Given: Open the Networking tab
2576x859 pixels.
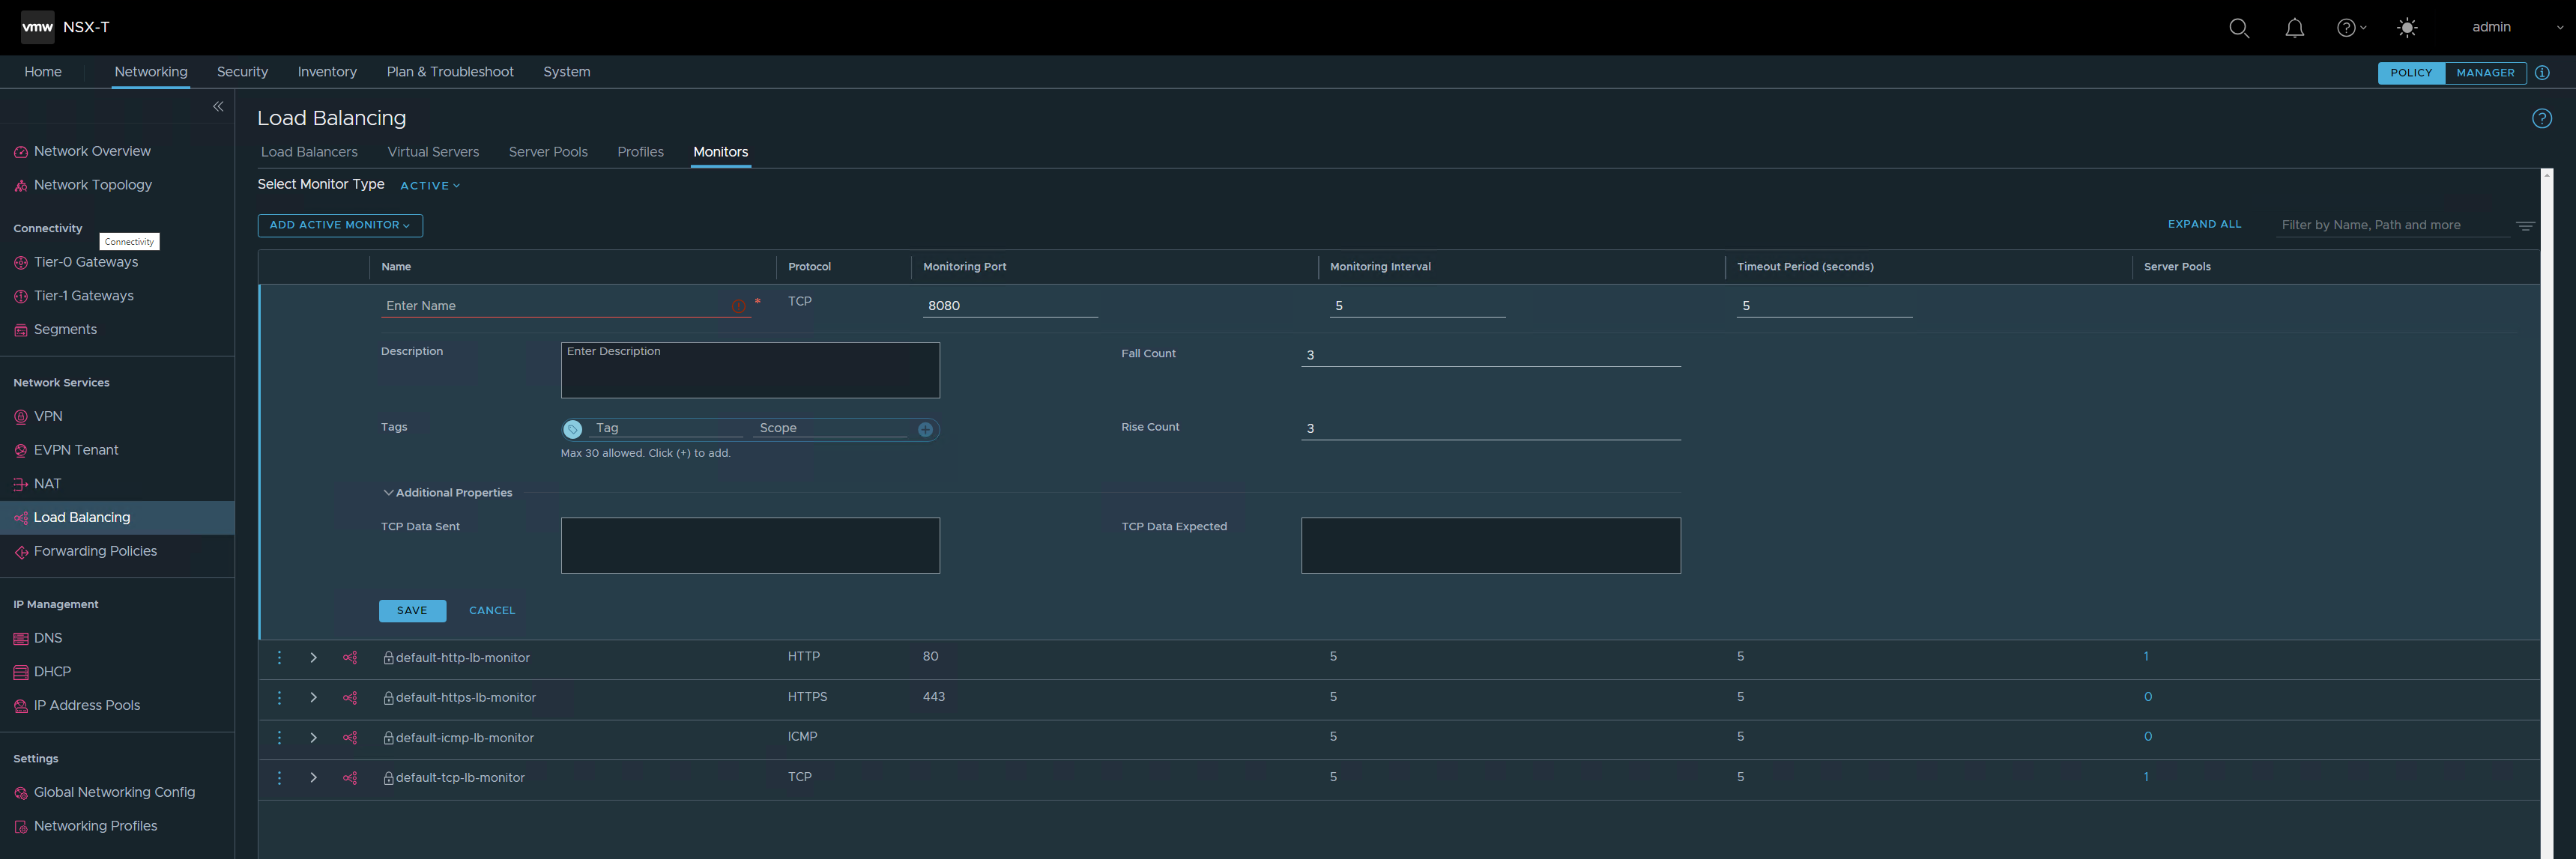Looking at the screenshot, I should 151,72.
